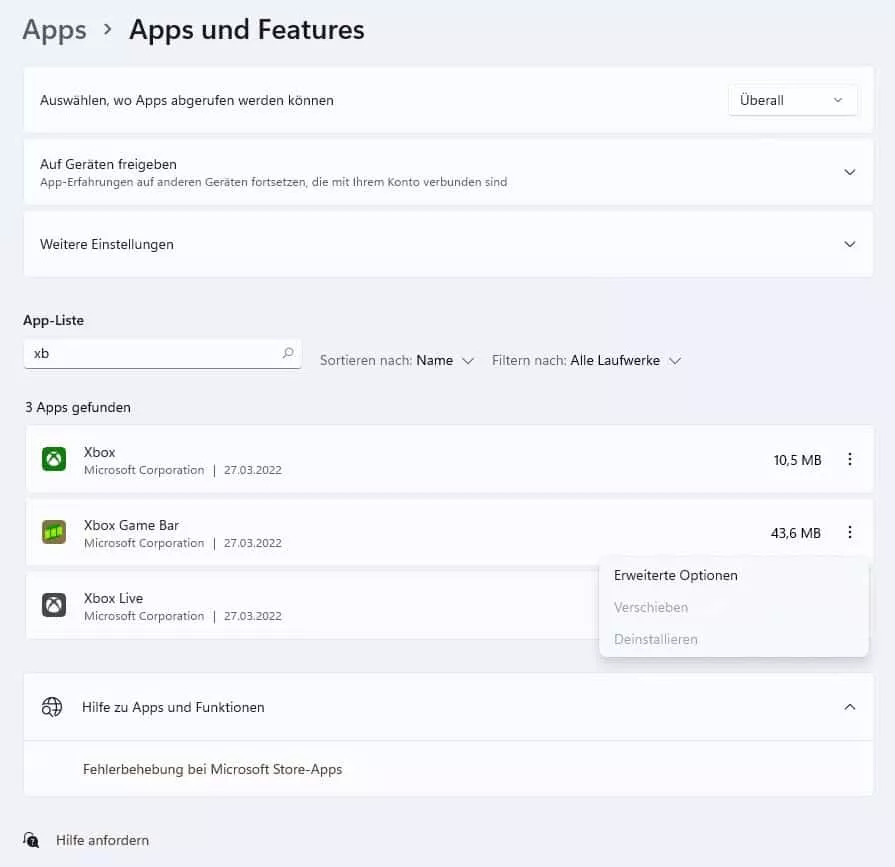Viewport: 895px width, 867px height.
Task: Click the App-Liste heading
Action: [54, 320]
